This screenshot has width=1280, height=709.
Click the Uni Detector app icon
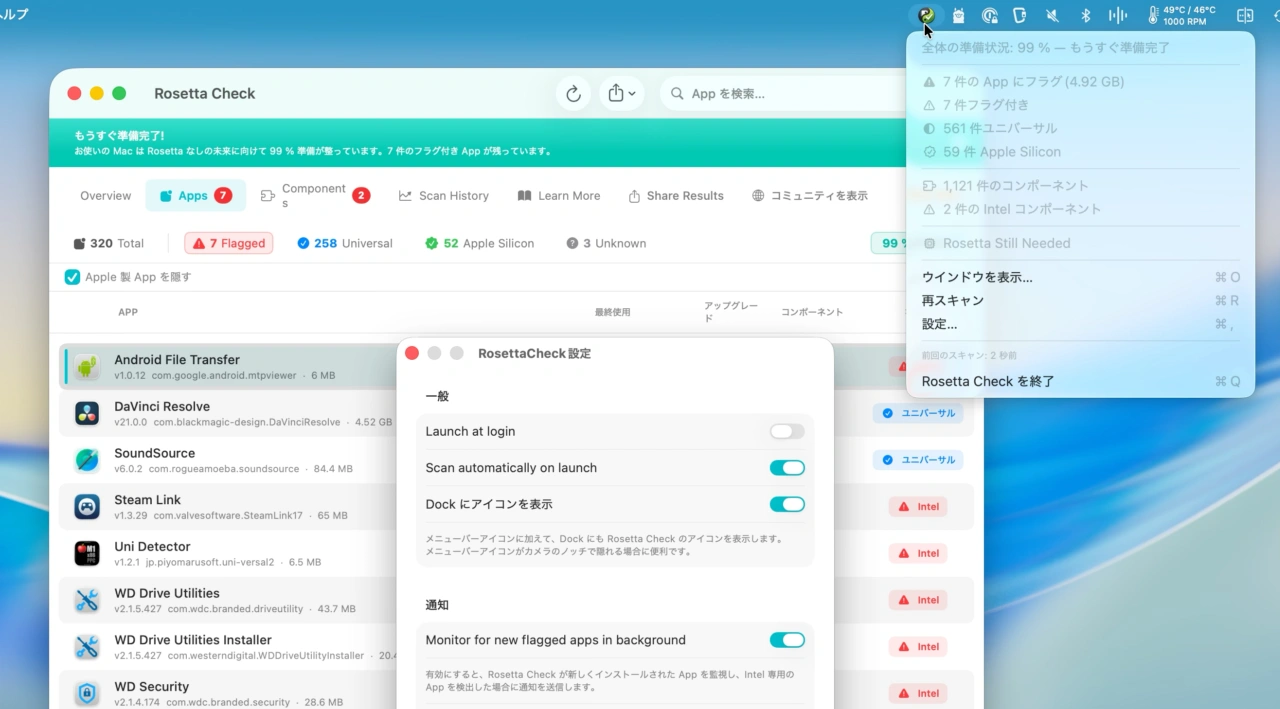point(87,553)
